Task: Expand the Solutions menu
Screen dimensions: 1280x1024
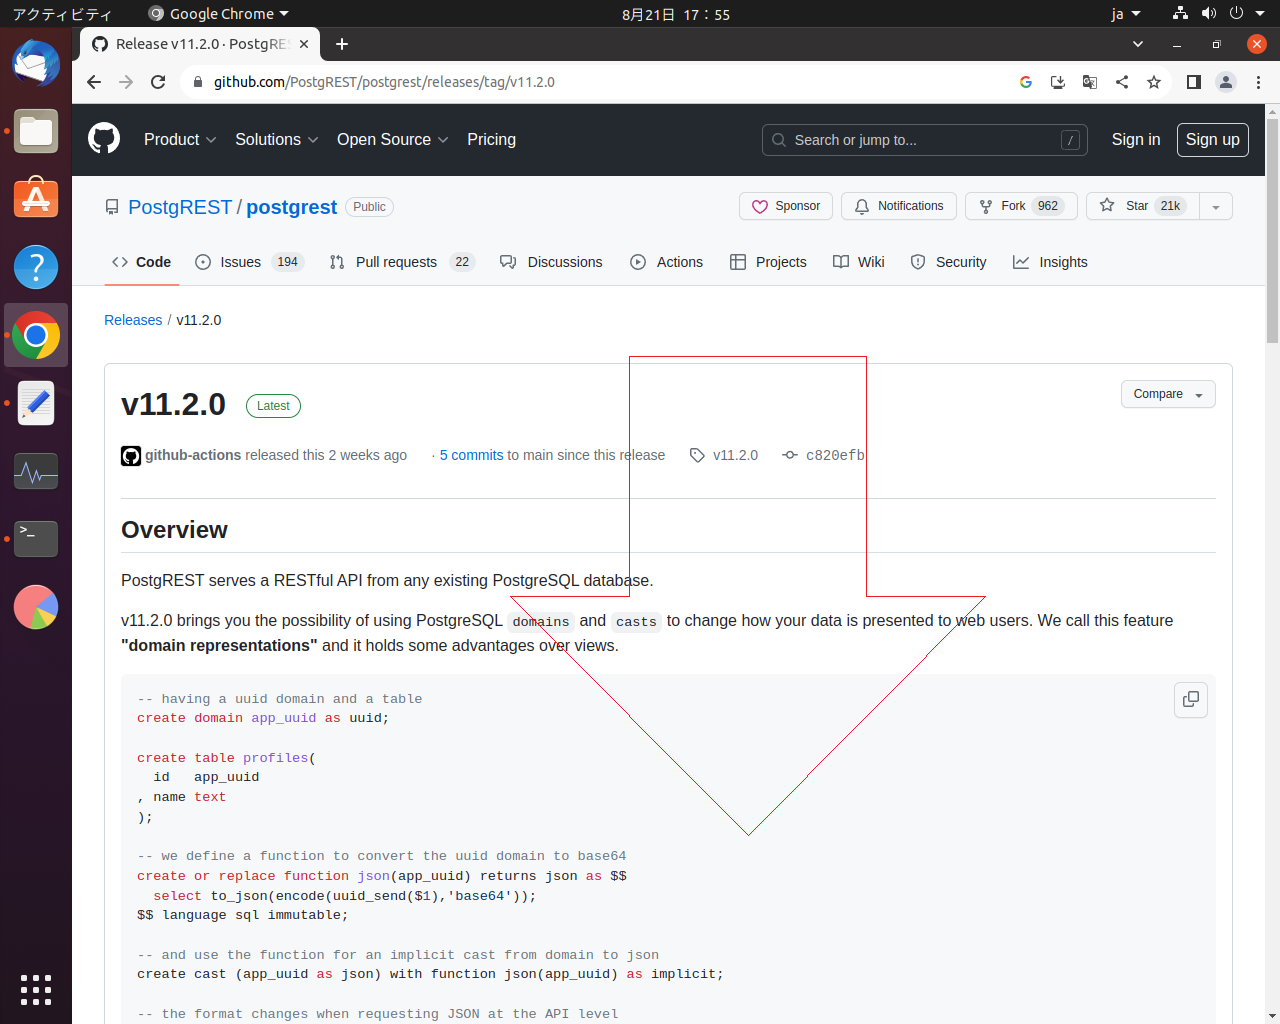Action: coord(277,140)
